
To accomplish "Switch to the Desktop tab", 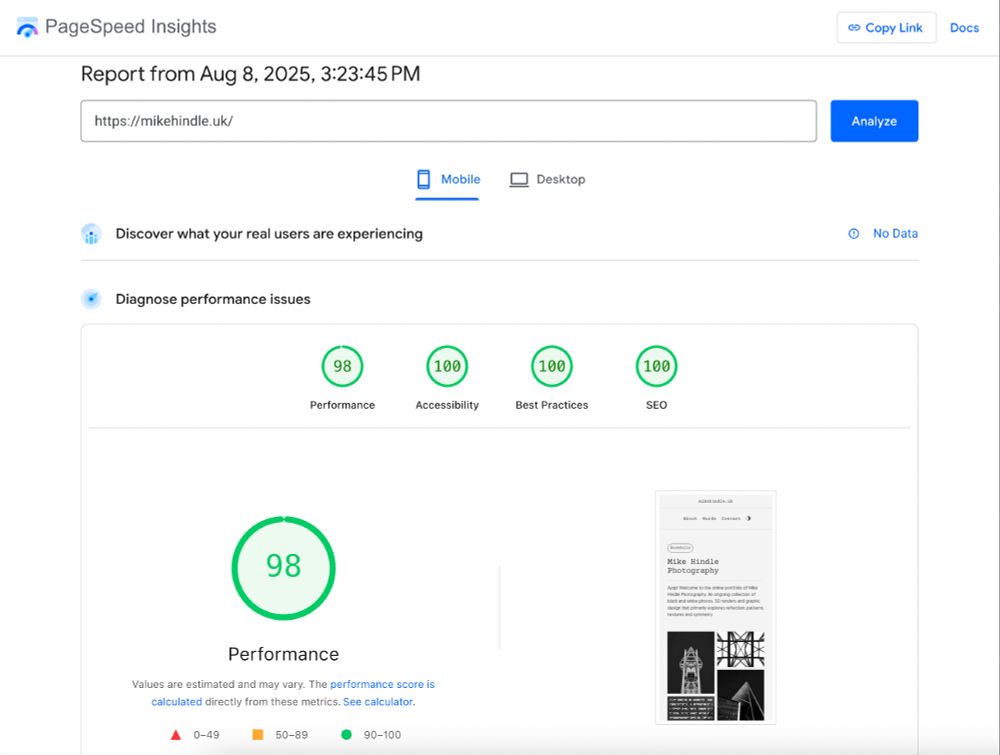I will 547,180.
